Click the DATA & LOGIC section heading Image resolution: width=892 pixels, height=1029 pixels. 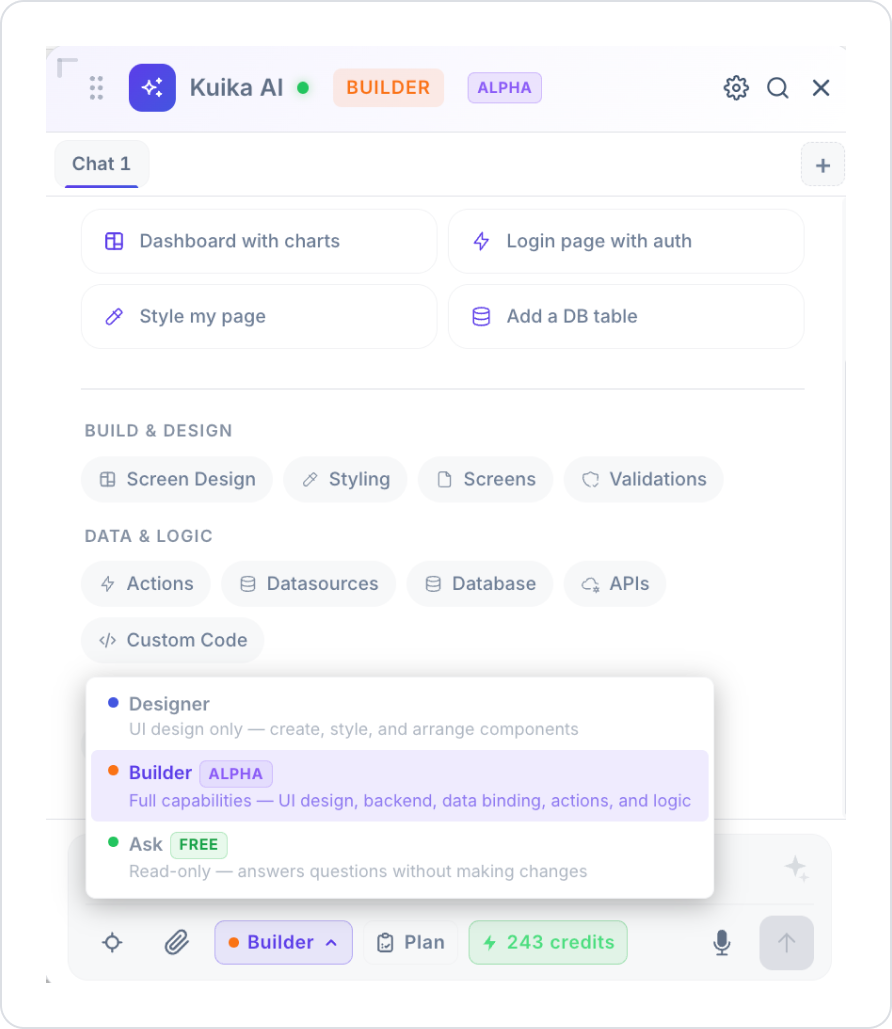tap(148, 536)
